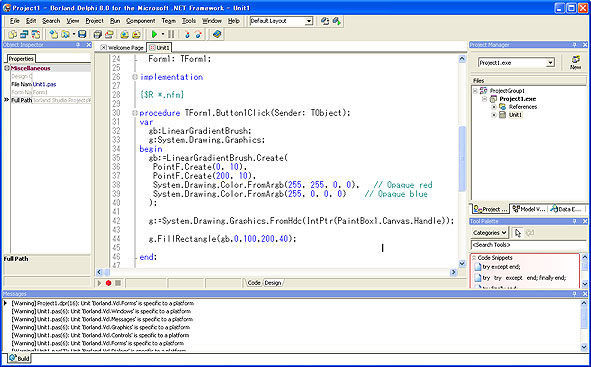Click the View Unit toolbar icon
The image size is (591, 367).
(x=12, y=34)
